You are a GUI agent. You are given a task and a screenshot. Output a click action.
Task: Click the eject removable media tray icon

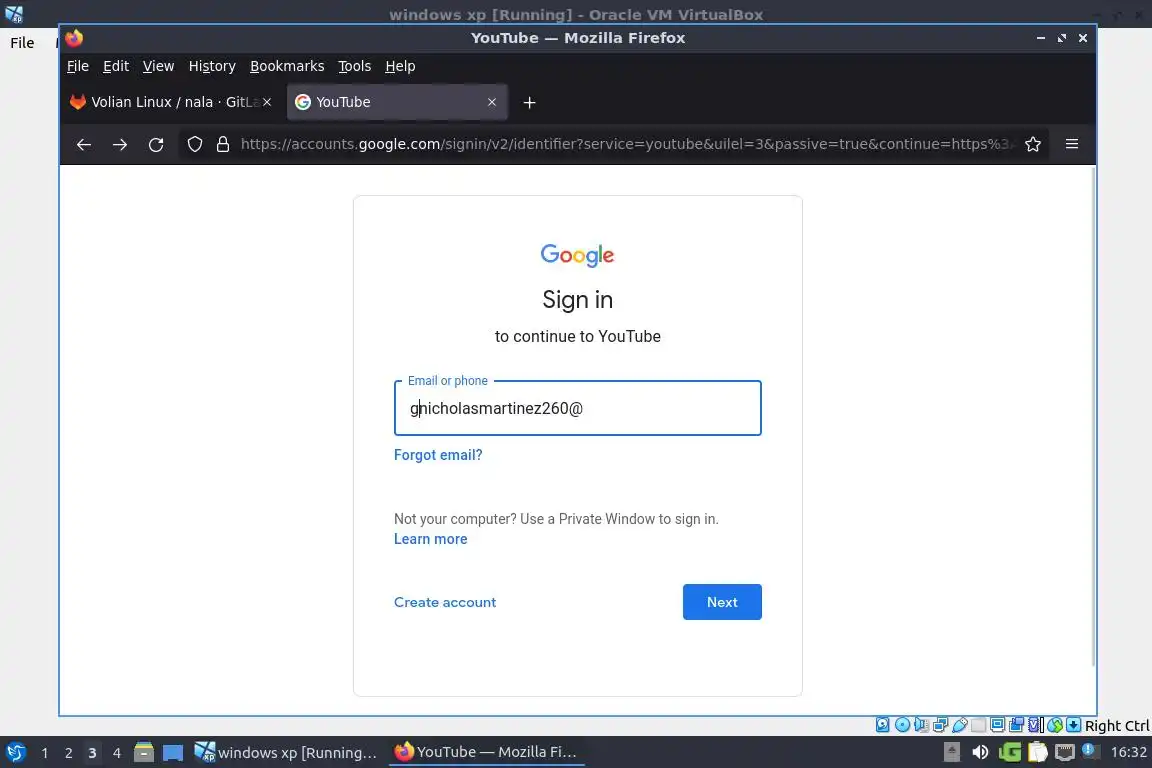tap(951, 752)
